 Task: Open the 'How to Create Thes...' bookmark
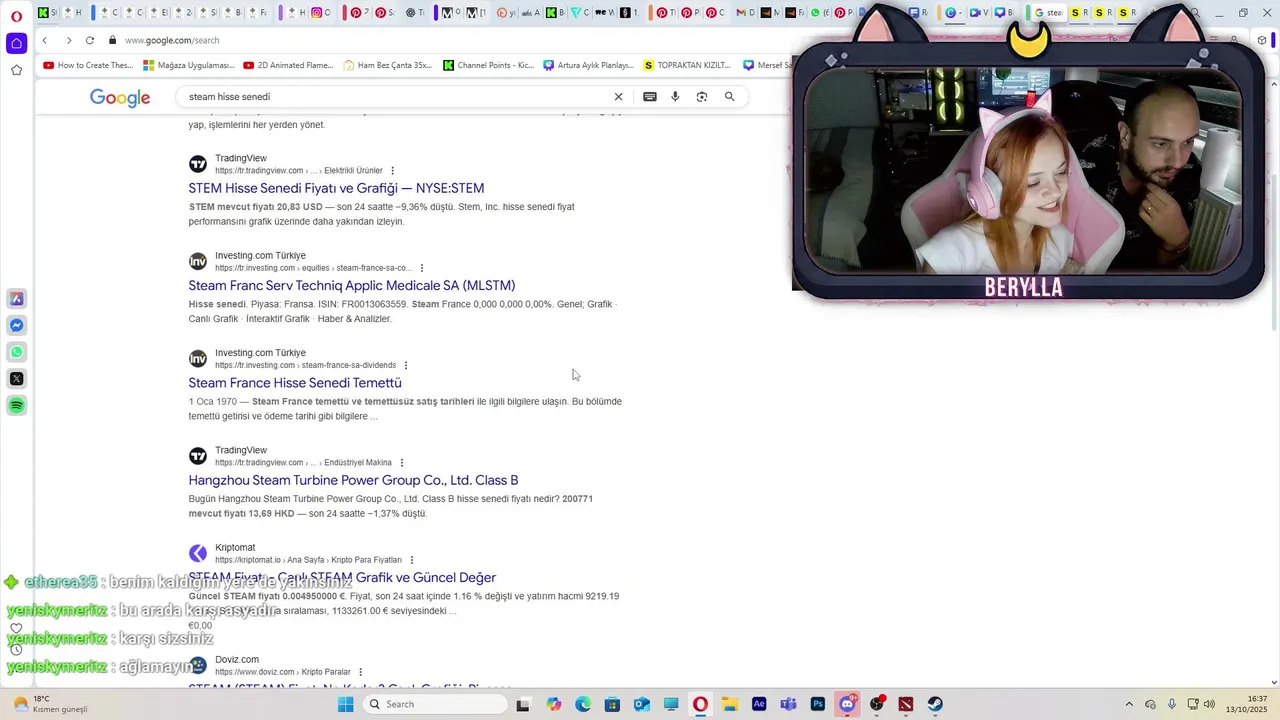(x=88, y=65)
